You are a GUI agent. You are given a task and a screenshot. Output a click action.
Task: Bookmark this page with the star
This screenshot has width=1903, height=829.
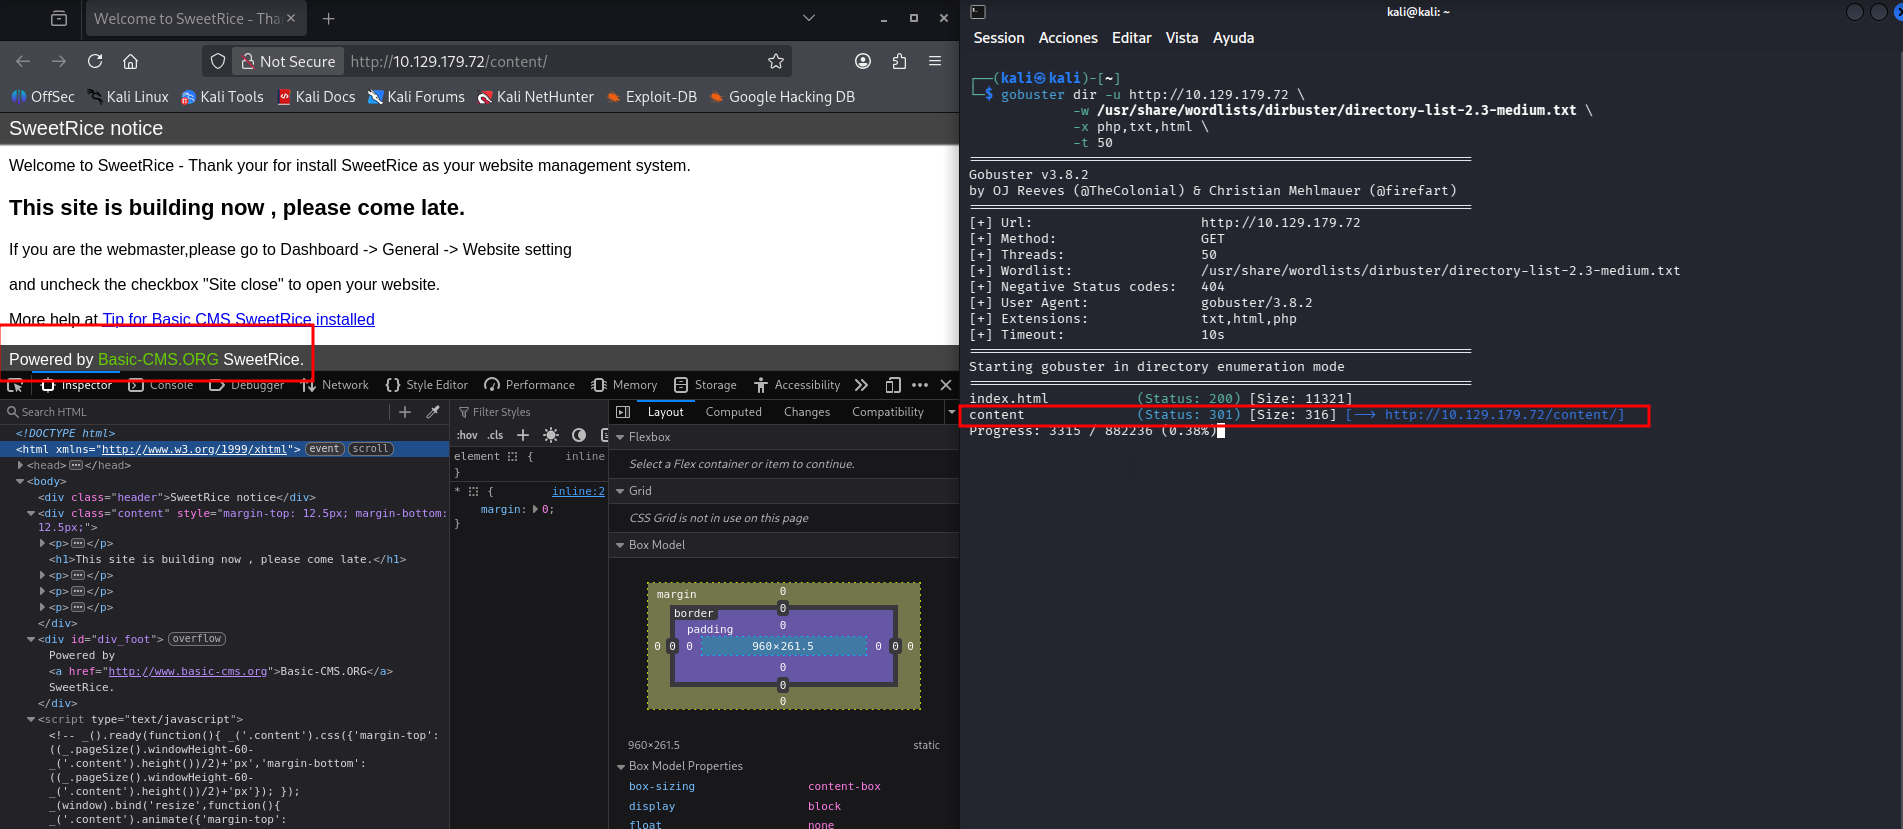[x=776, y=61]
